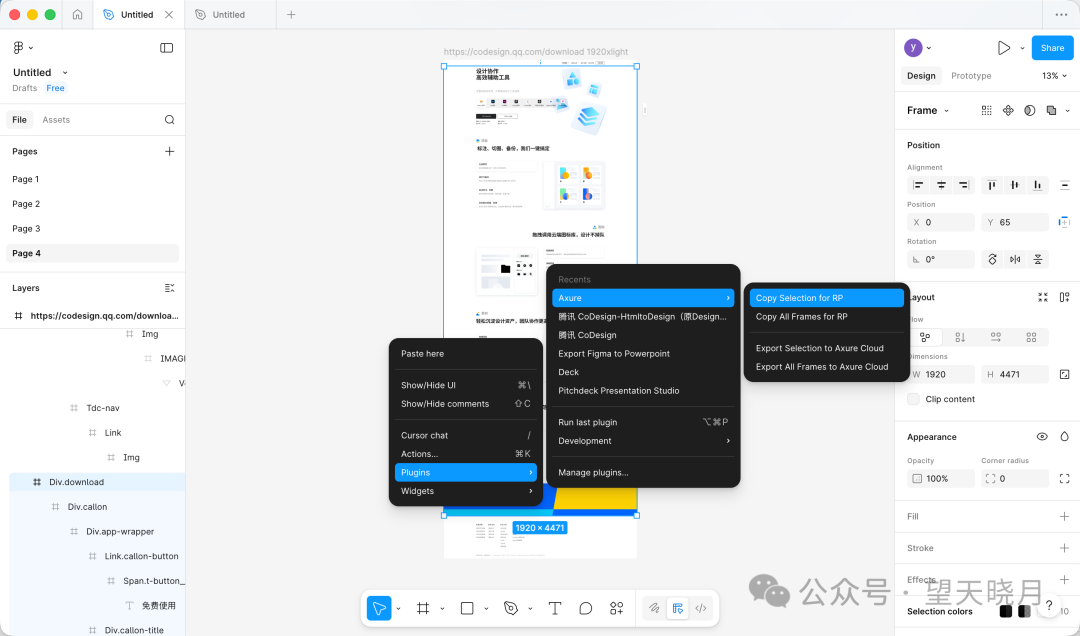Toggle constrain proportions lock icon
1080x636 pixels.
point(1064,374)
